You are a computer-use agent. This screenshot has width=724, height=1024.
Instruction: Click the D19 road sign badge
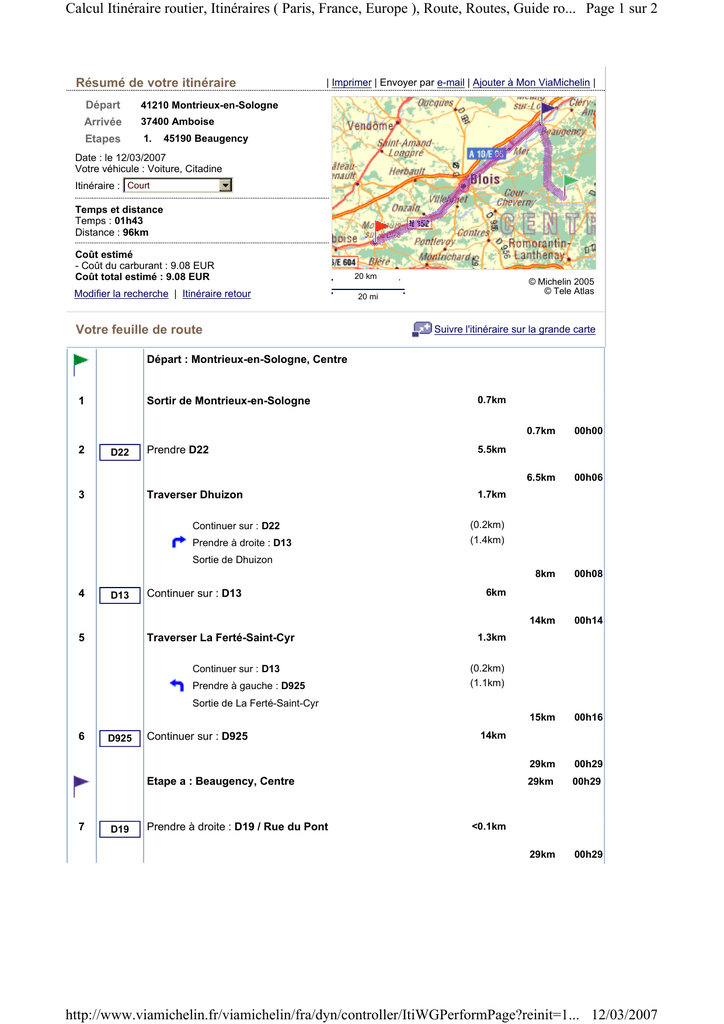[119, 829]
